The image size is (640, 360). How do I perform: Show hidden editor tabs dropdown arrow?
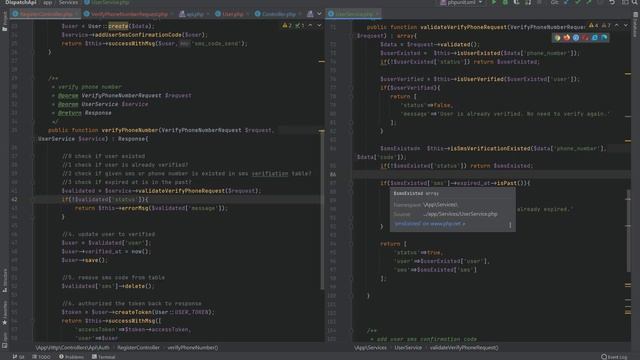pyautogui.click(x=319, y=14)
